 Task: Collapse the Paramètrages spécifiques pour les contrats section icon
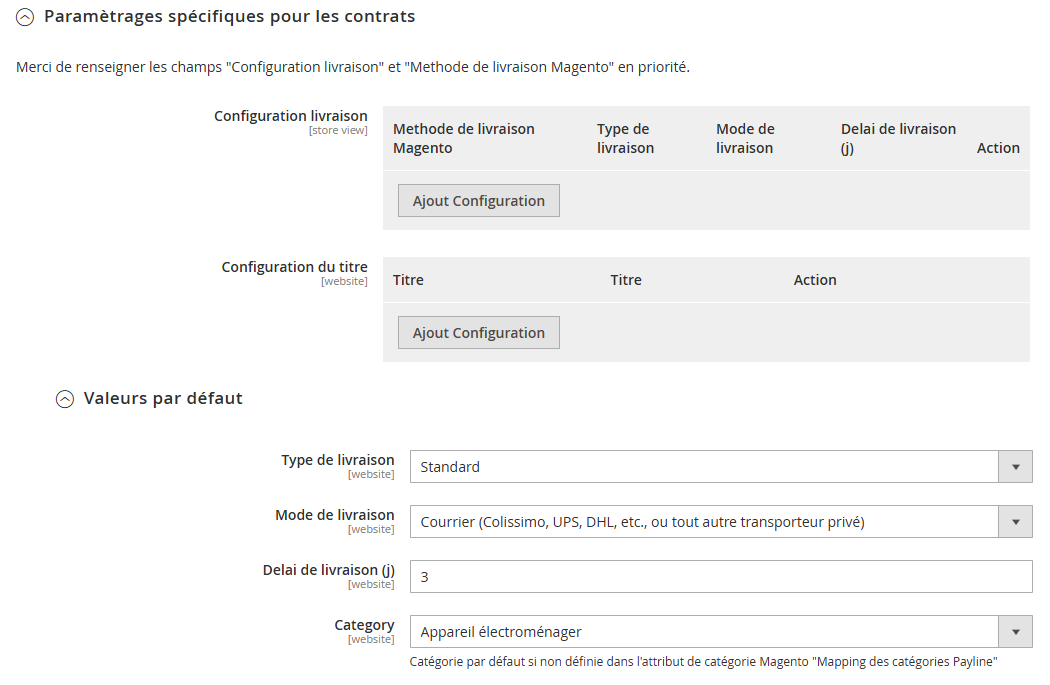25,17
